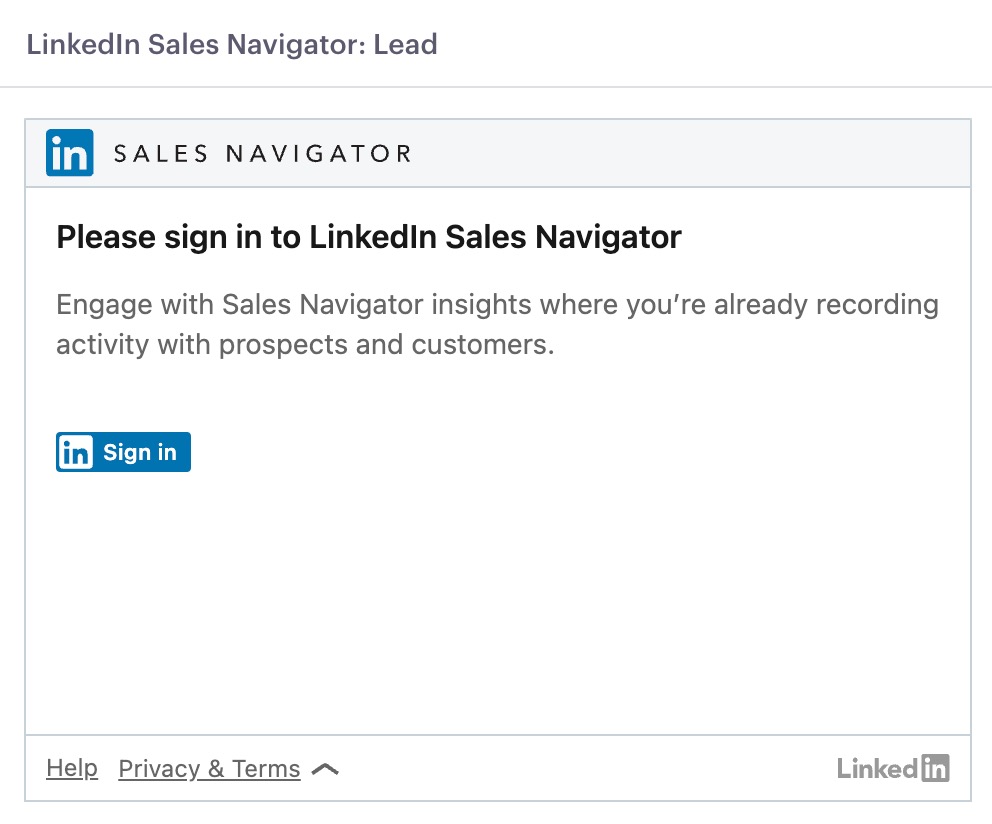
Task: Click the Please sign in heading
Action: (x=369, y=237)
